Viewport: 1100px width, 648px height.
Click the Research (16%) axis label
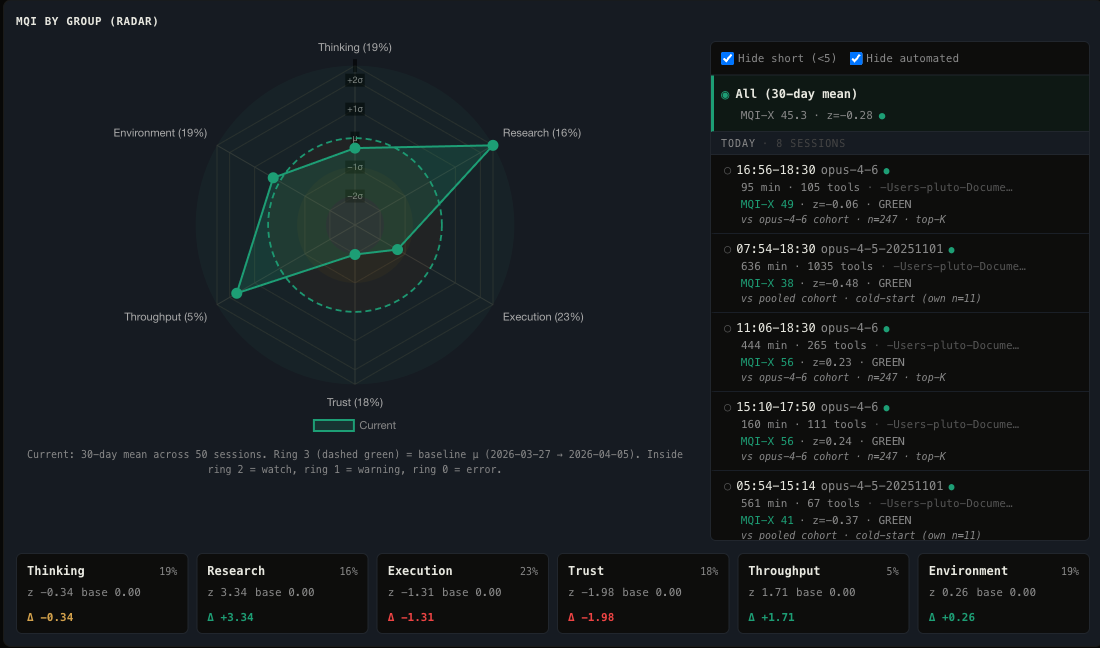click(x=542, y=133)
